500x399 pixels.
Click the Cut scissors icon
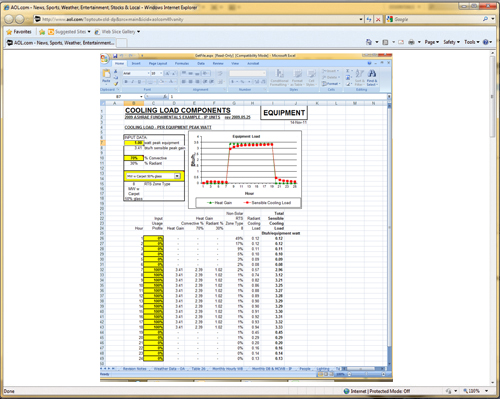pyautogui.click(x=116, y=71)
